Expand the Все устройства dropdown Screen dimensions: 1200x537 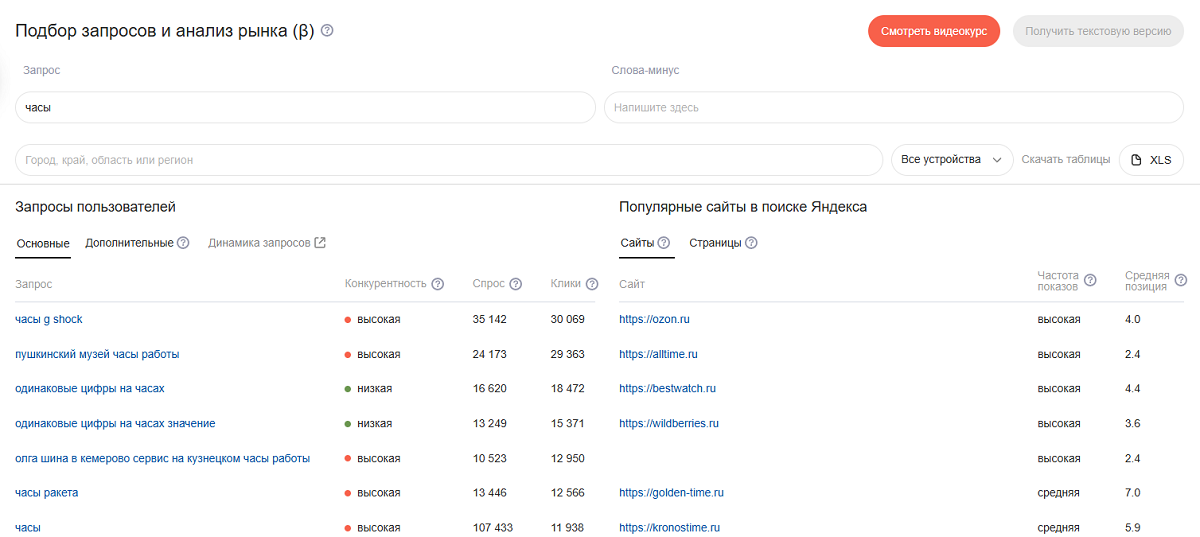pyautogui.click(x=952, y=160)
